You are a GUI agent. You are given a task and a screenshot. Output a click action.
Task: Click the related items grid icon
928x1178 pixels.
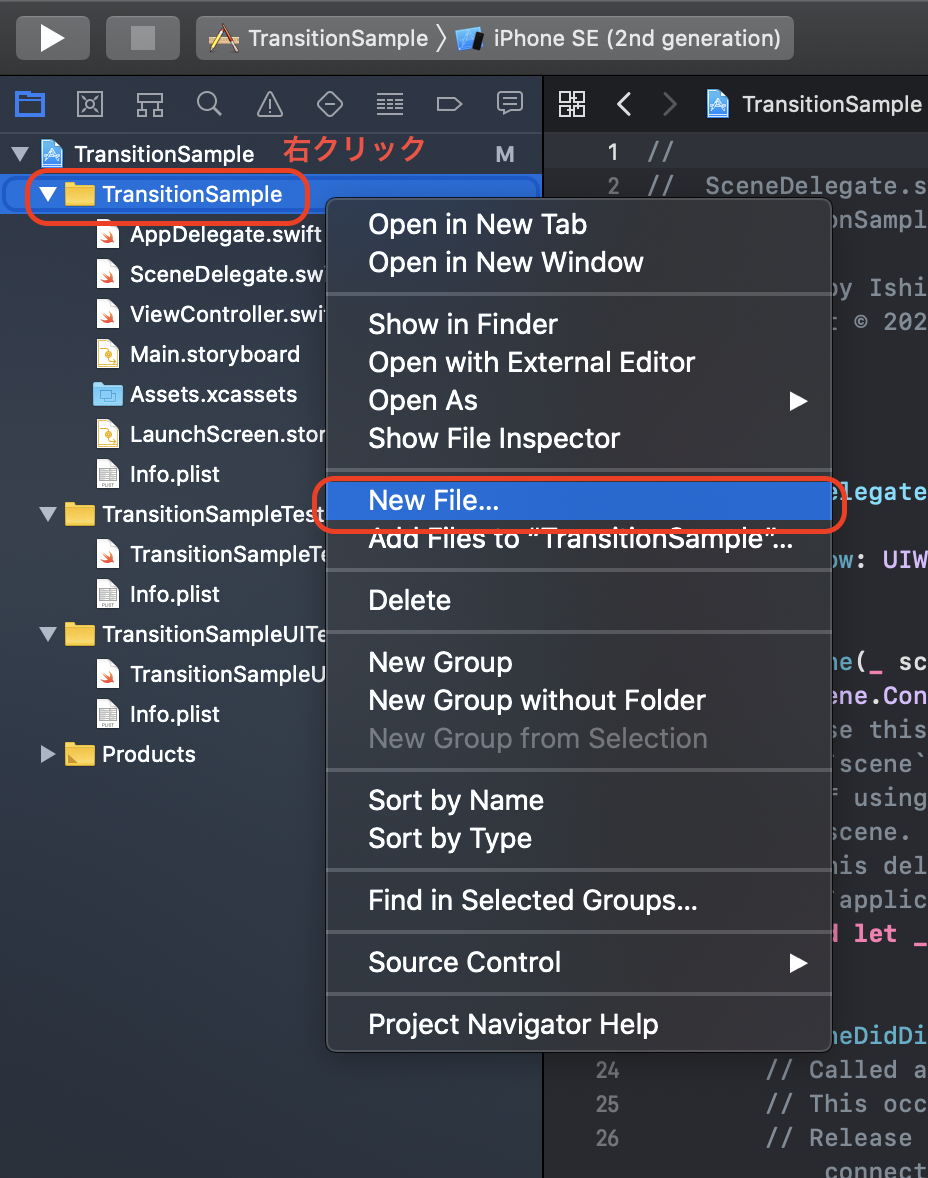(x=572, y=104)
